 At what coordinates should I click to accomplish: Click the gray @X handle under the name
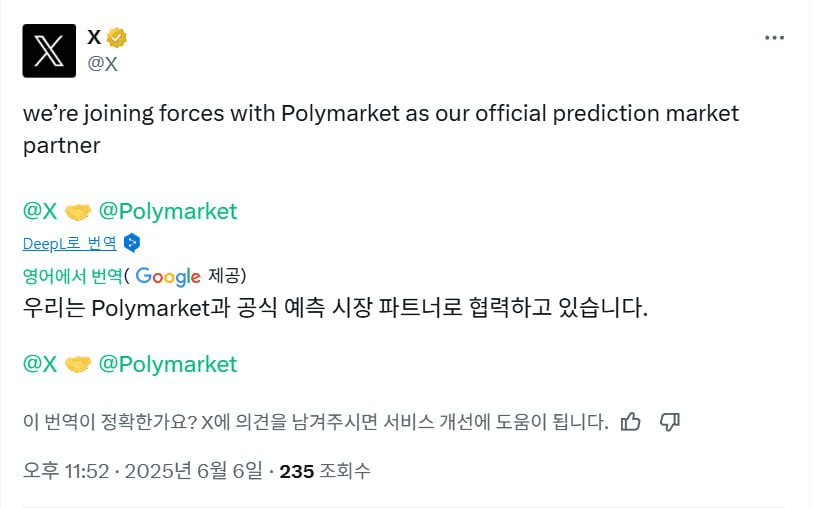click(103, 64)
